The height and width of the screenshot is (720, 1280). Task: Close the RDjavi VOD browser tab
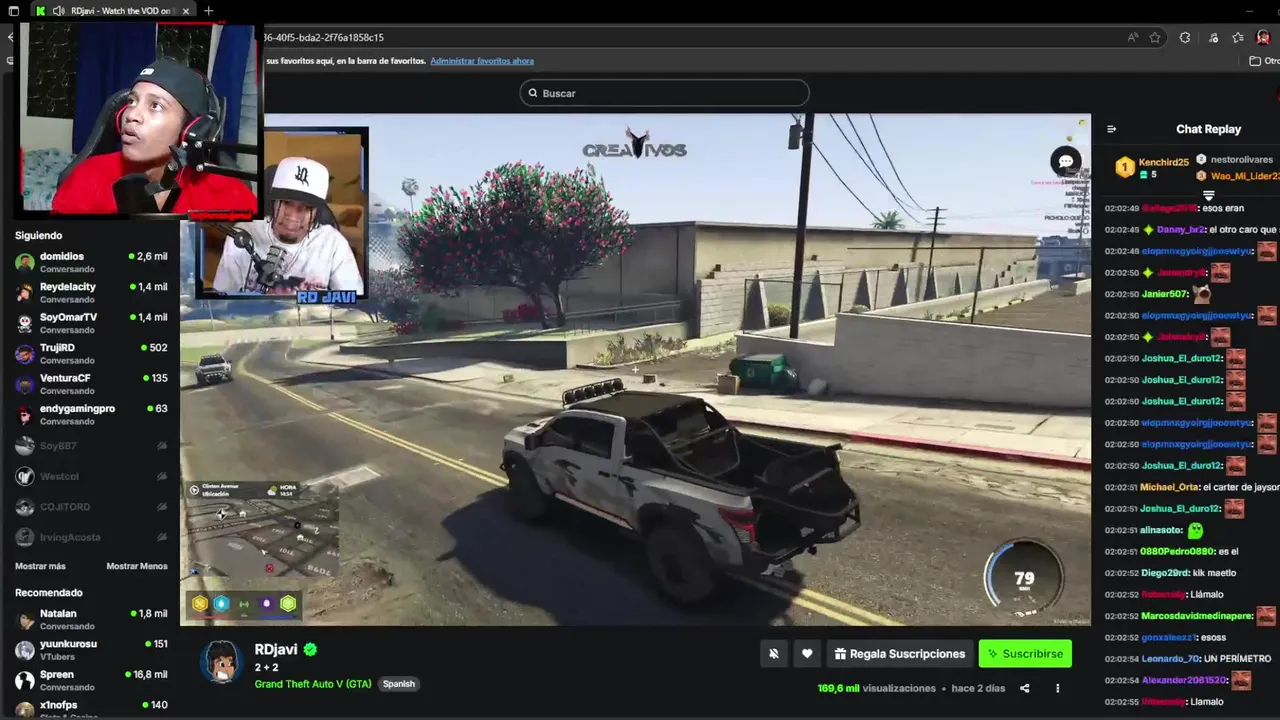click(x=186, y=11)
